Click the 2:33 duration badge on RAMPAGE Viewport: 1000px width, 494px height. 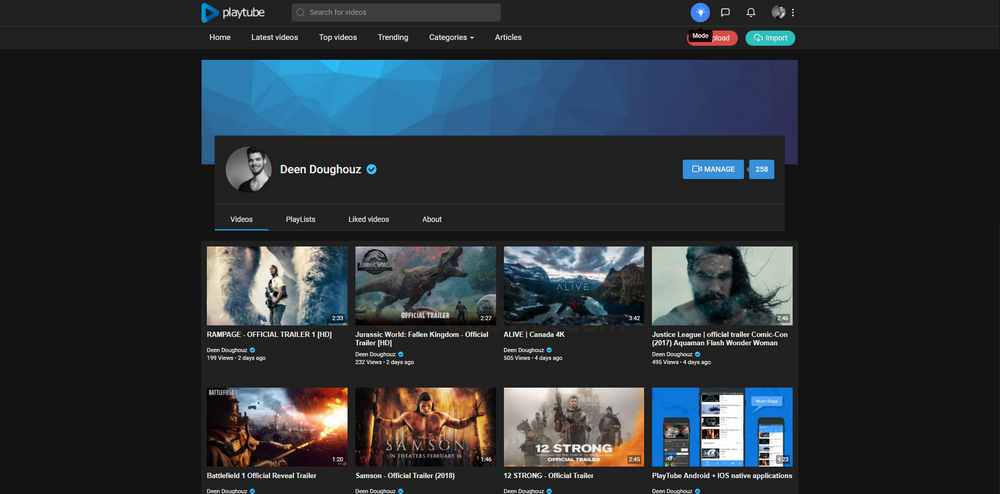[x=337, y=318]
